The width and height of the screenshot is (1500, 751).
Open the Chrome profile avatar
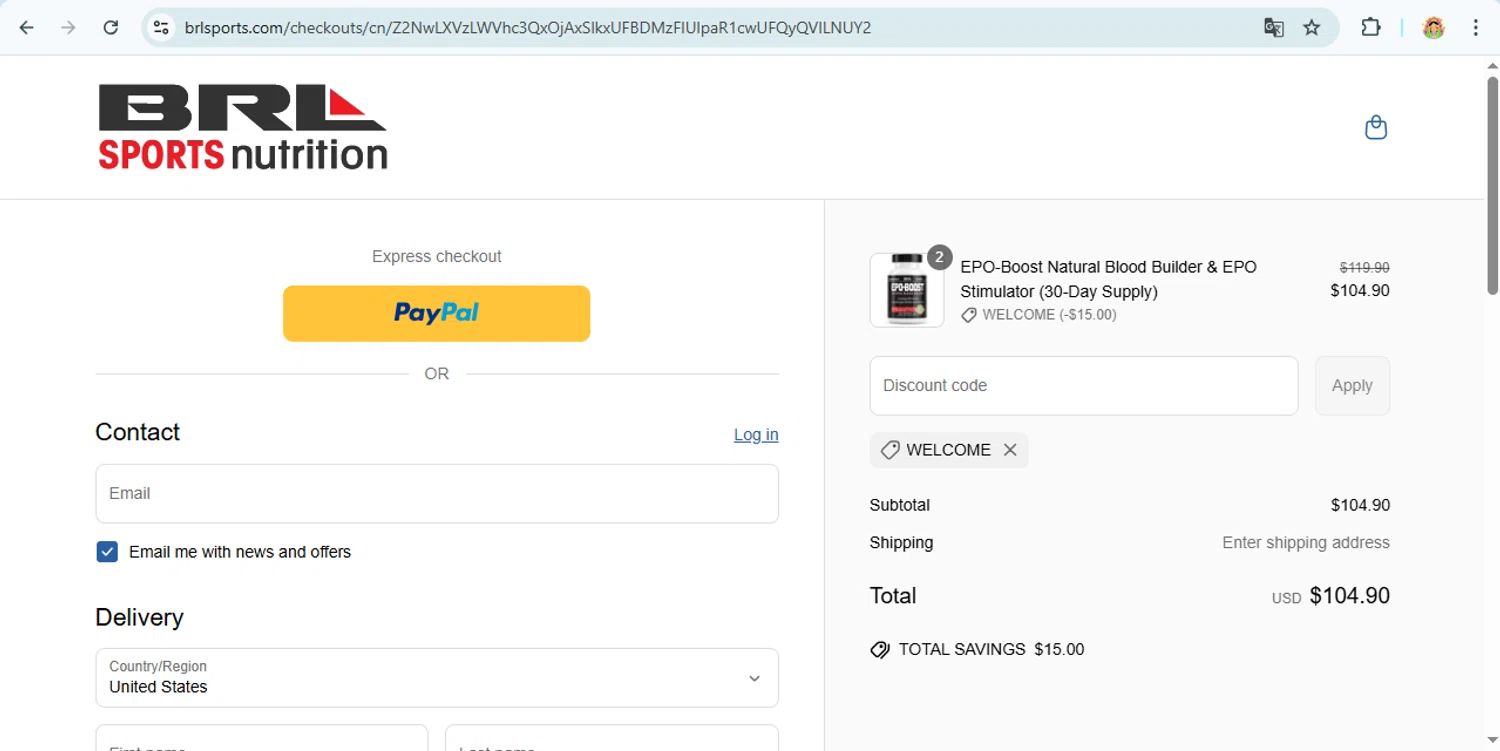pyautogui.click(x=1434, y=28)
